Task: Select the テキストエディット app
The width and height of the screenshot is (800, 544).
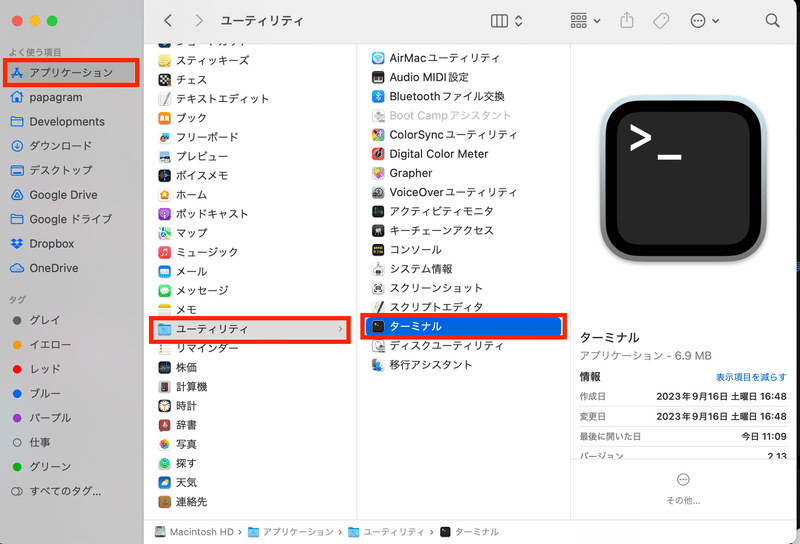Action: point(213,98)
